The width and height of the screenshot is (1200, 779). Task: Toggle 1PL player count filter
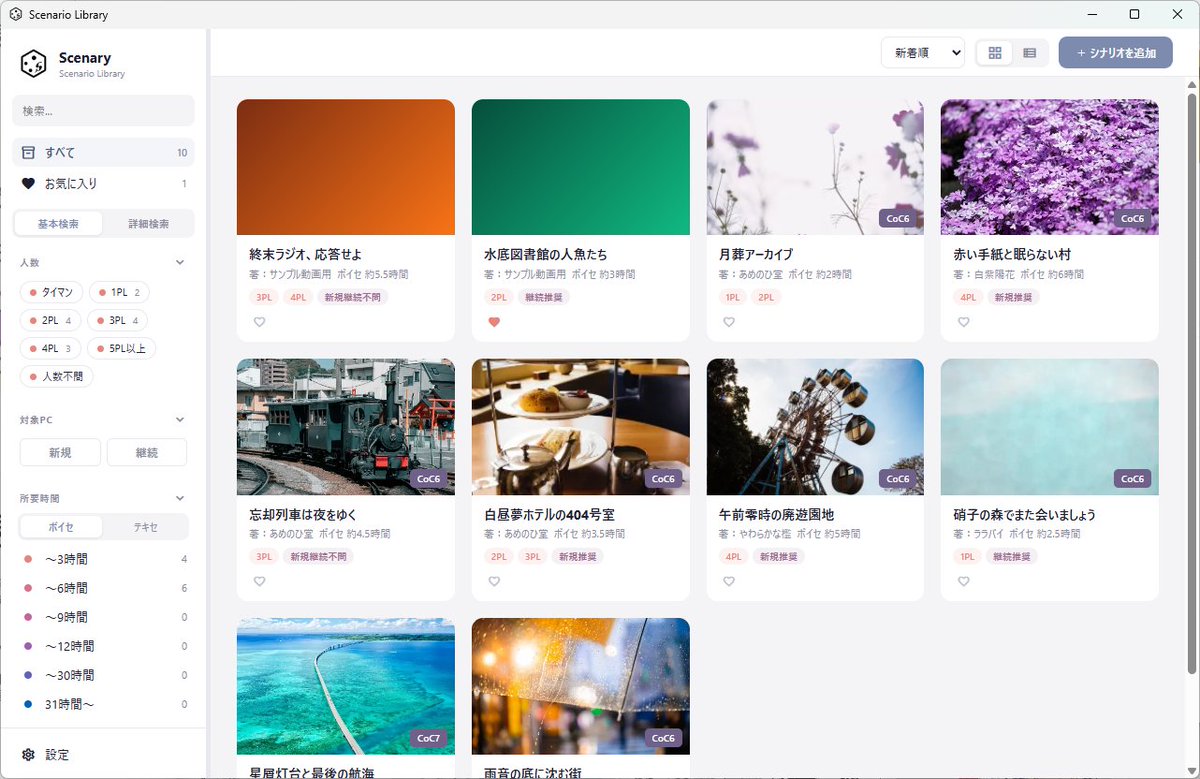tap(119, 292)
